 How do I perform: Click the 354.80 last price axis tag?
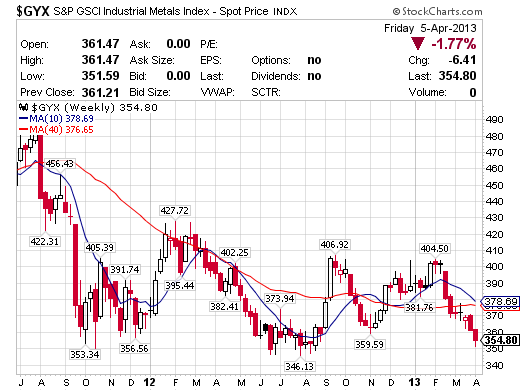click(500, 340)
